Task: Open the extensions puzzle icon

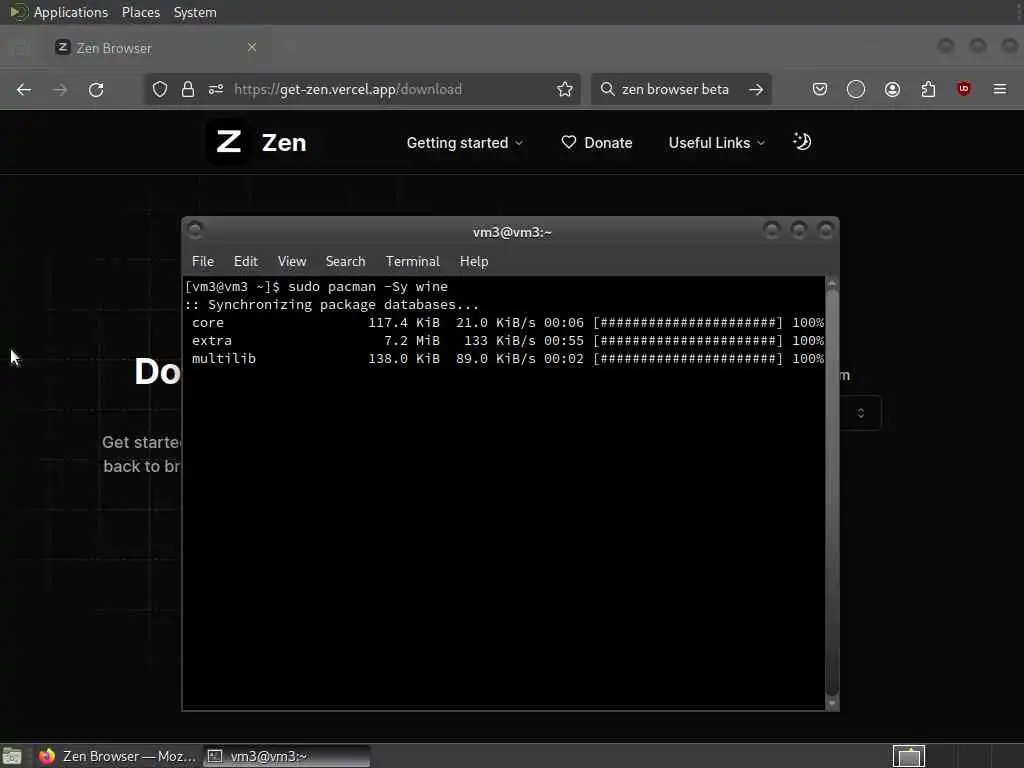Action: click(x=928, y=89)
